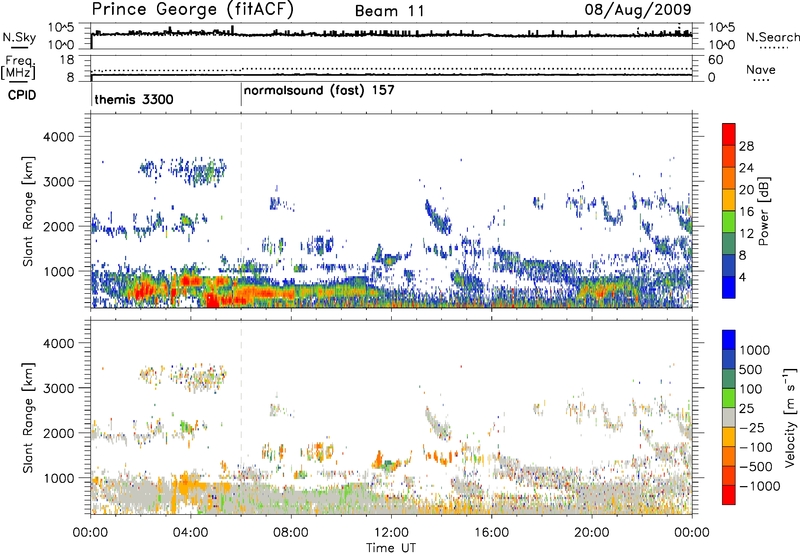Viewport: 800px width, 554px height.
Task: Select the 'Beam 11' heading
Action: (389, 11)
